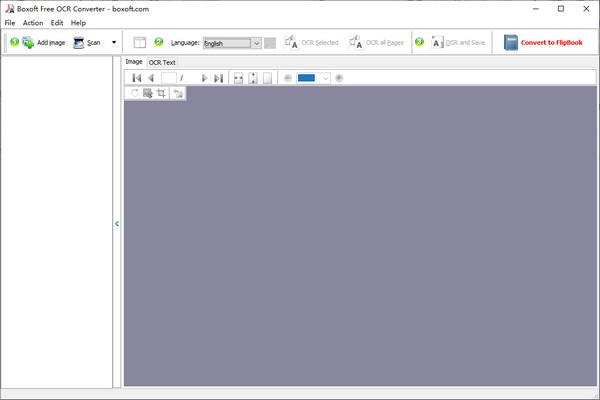Click the zoom out round button

pyautogui.click(x=288, y=78)
